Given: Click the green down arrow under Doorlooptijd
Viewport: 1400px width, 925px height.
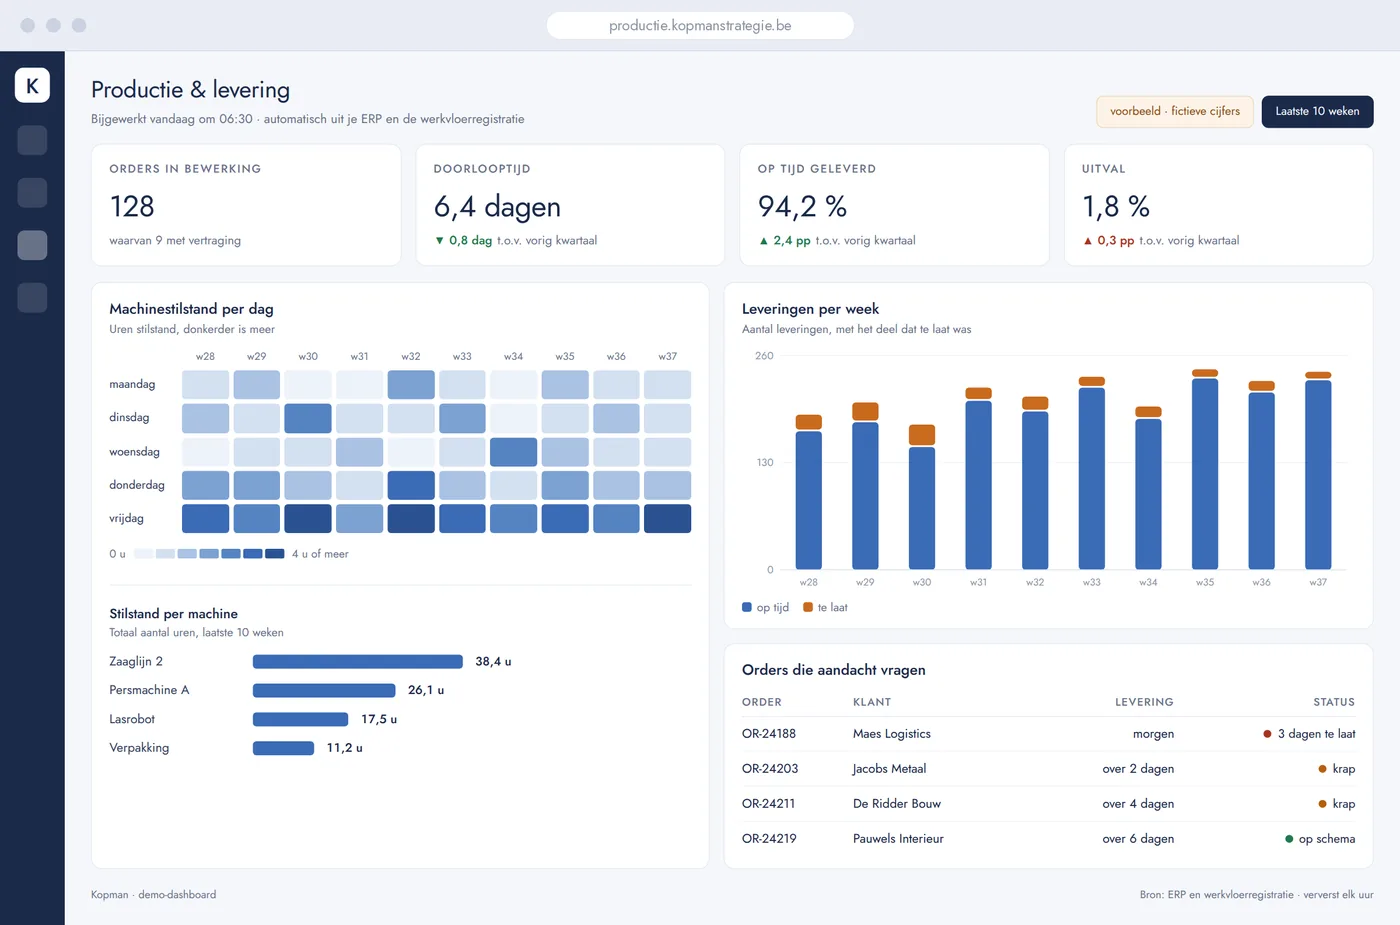Looking at the screenshot, I should tap(439, 241).
